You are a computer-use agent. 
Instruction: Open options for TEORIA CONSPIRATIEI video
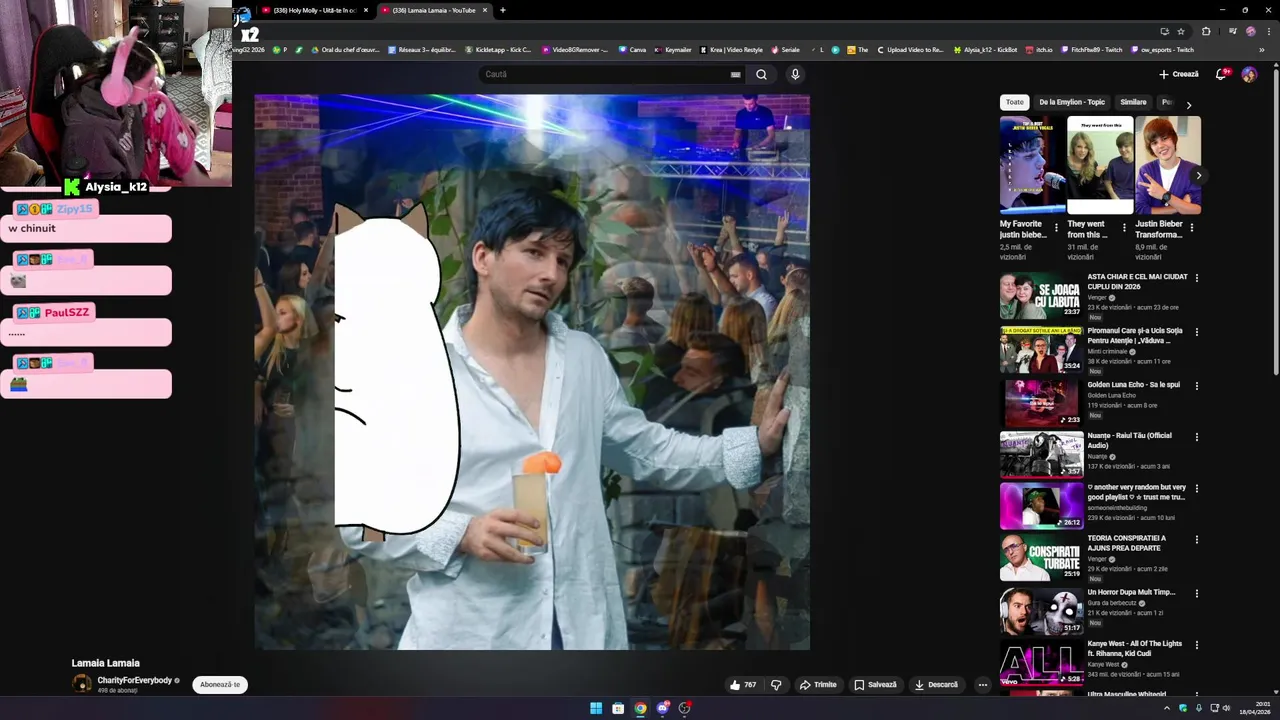[x=1196, y=540]
